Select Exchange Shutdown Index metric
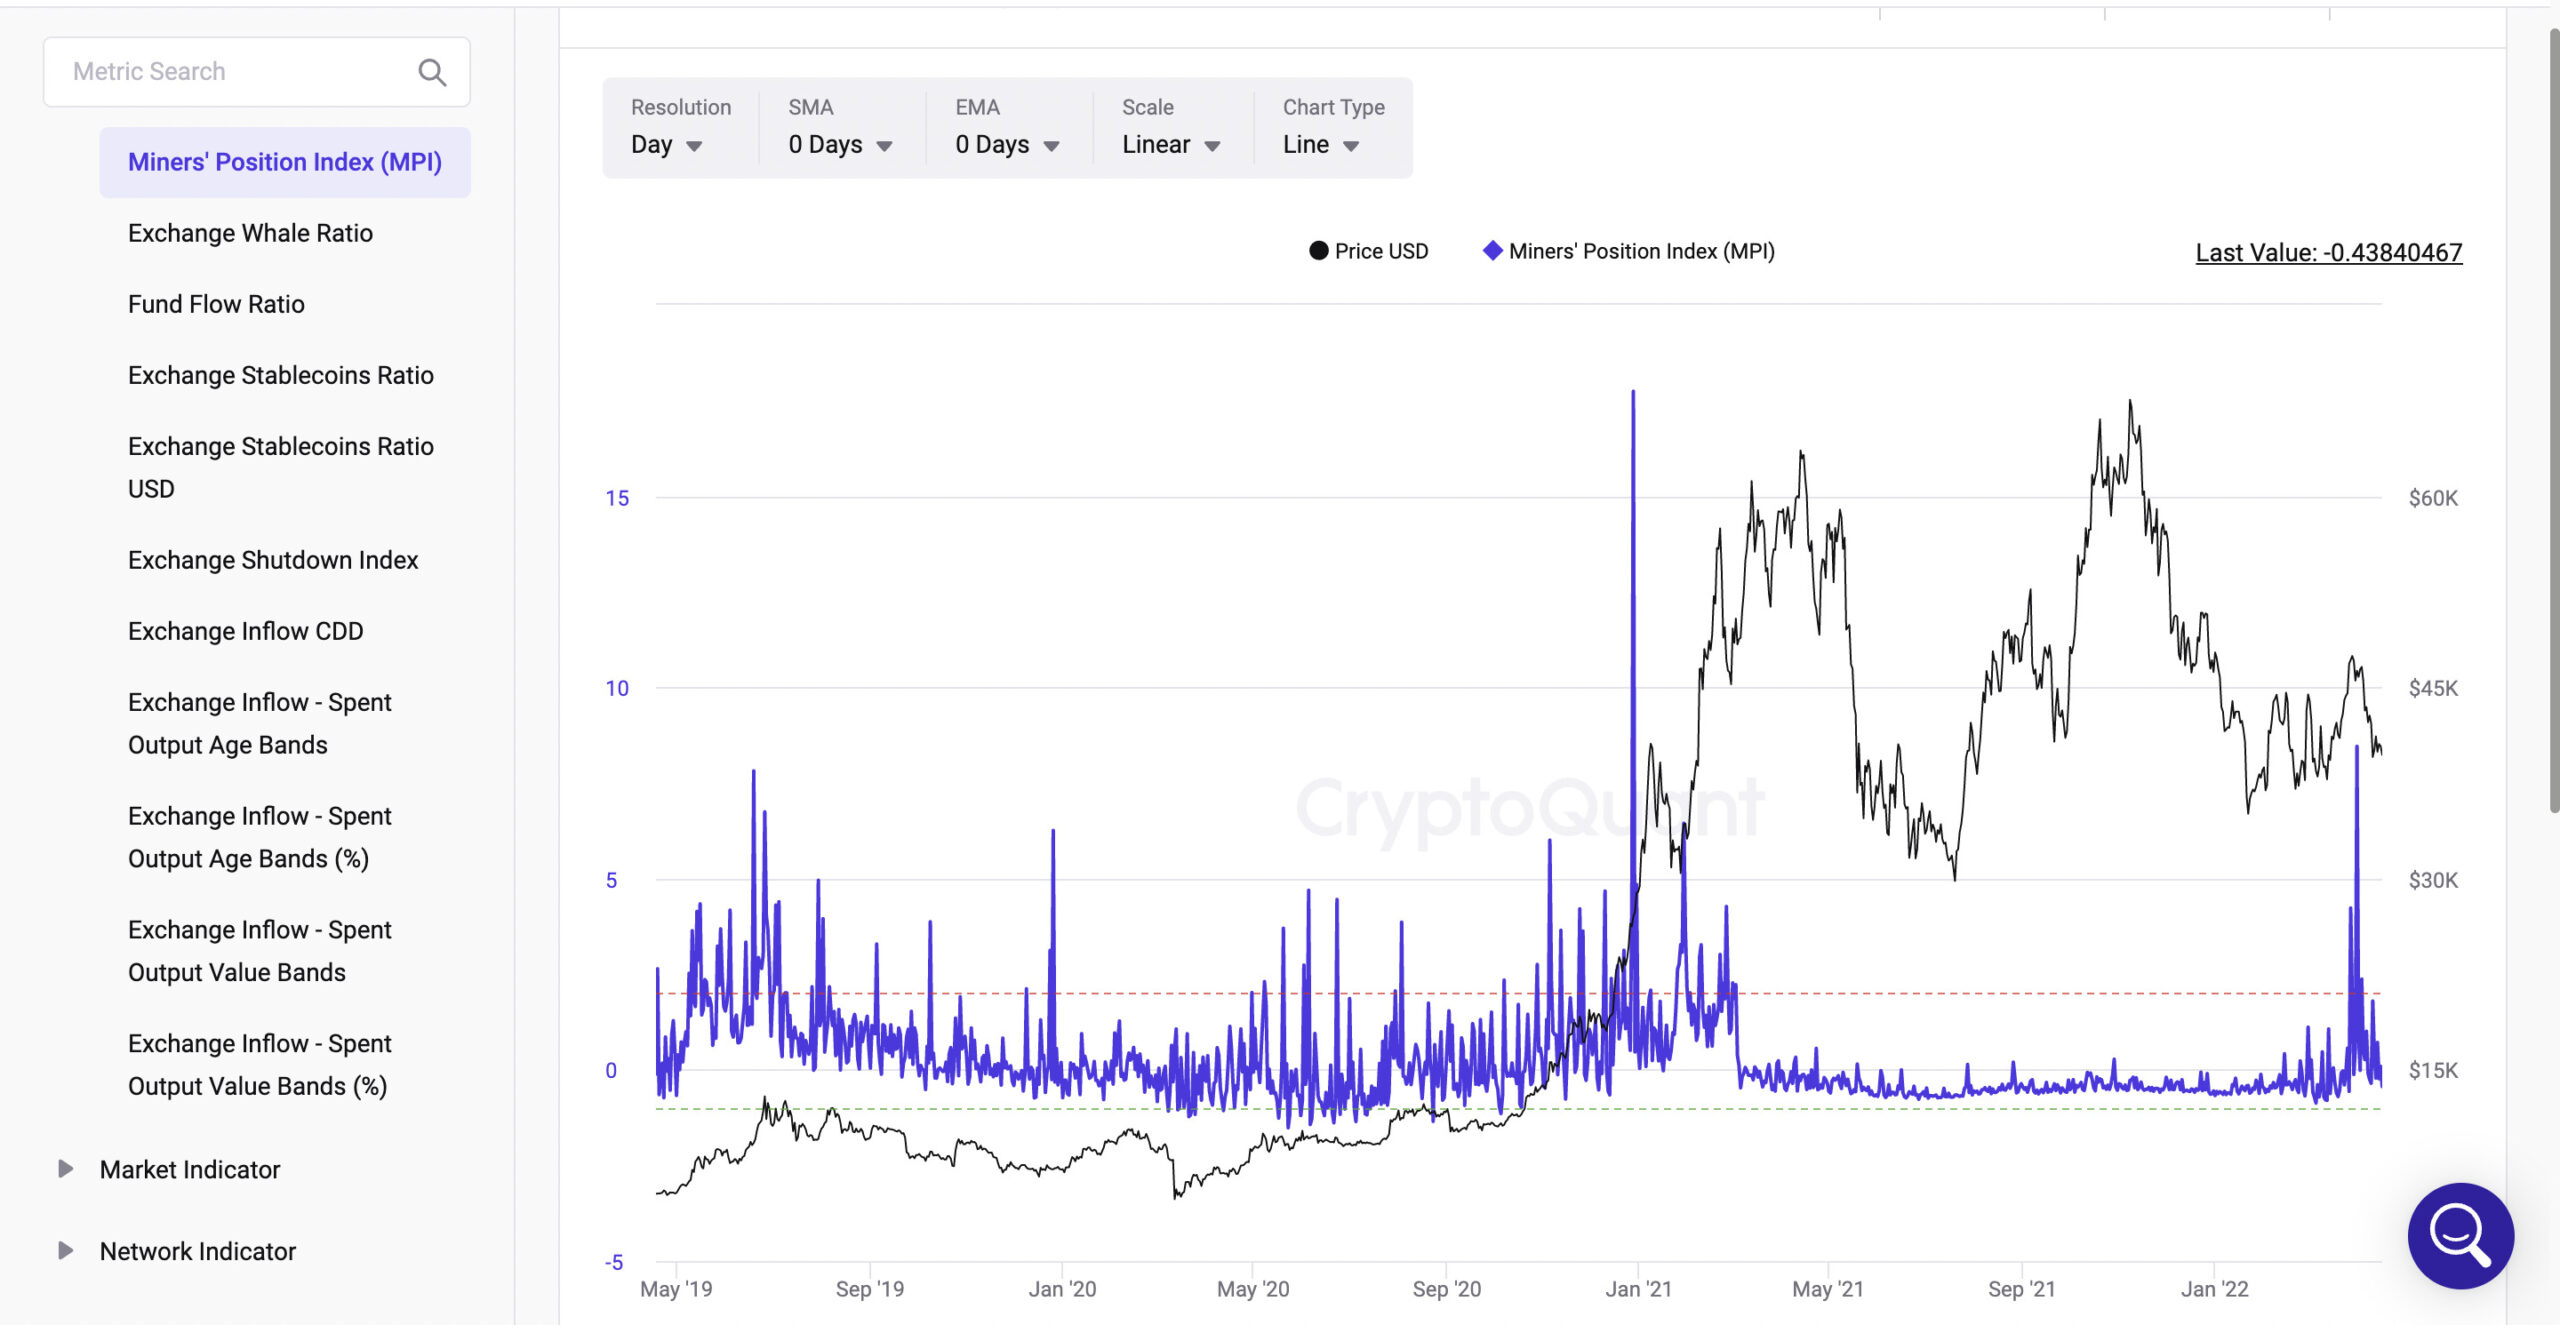Image resolution: width=2560 pixels, height=1325 pixels. [273, 560]
